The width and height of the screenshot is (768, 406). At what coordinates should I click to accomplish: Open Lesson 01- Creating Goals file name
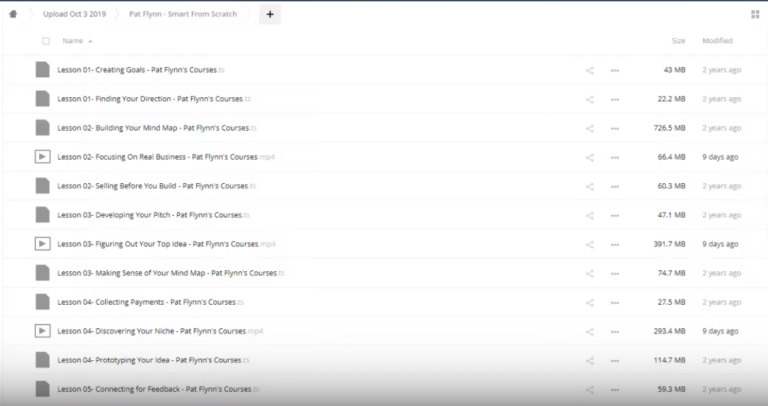[x=141, y=70]
